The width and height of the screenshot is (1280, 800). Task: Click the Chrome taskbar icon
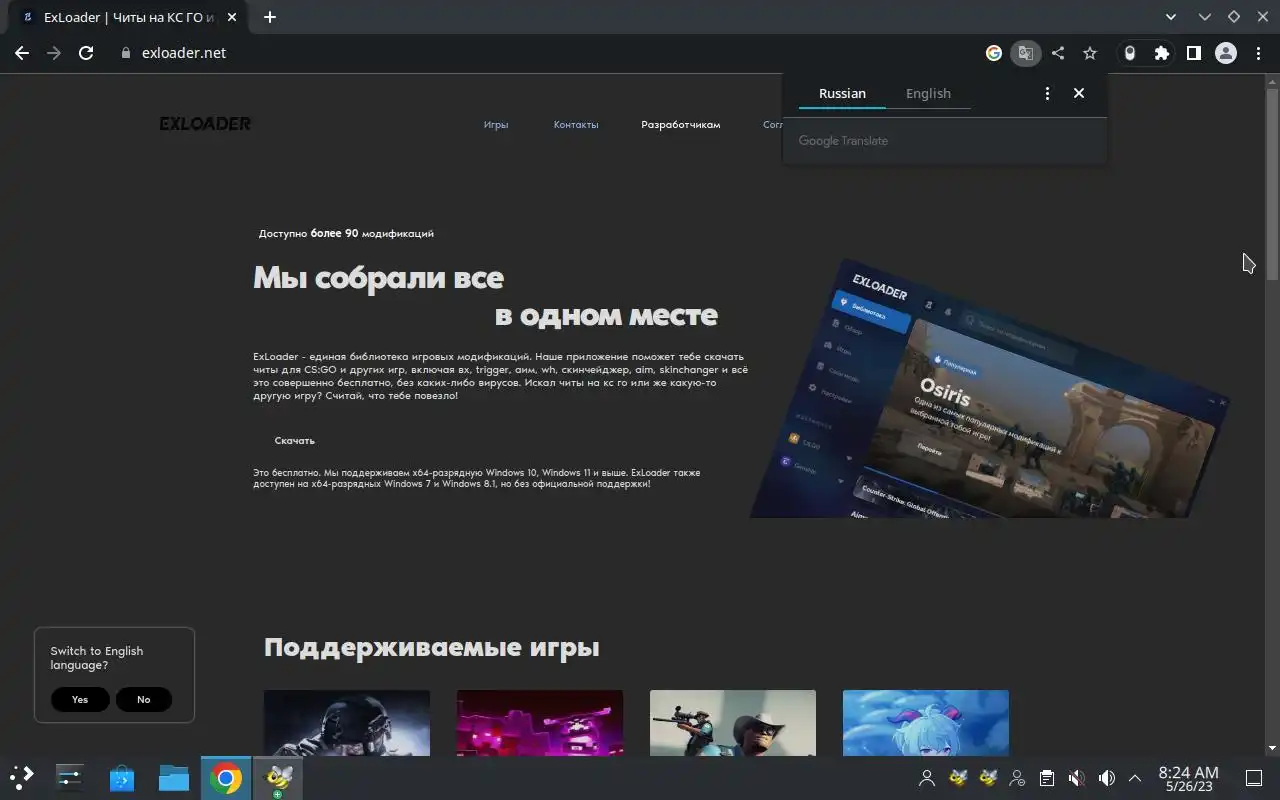coord(226,778)
